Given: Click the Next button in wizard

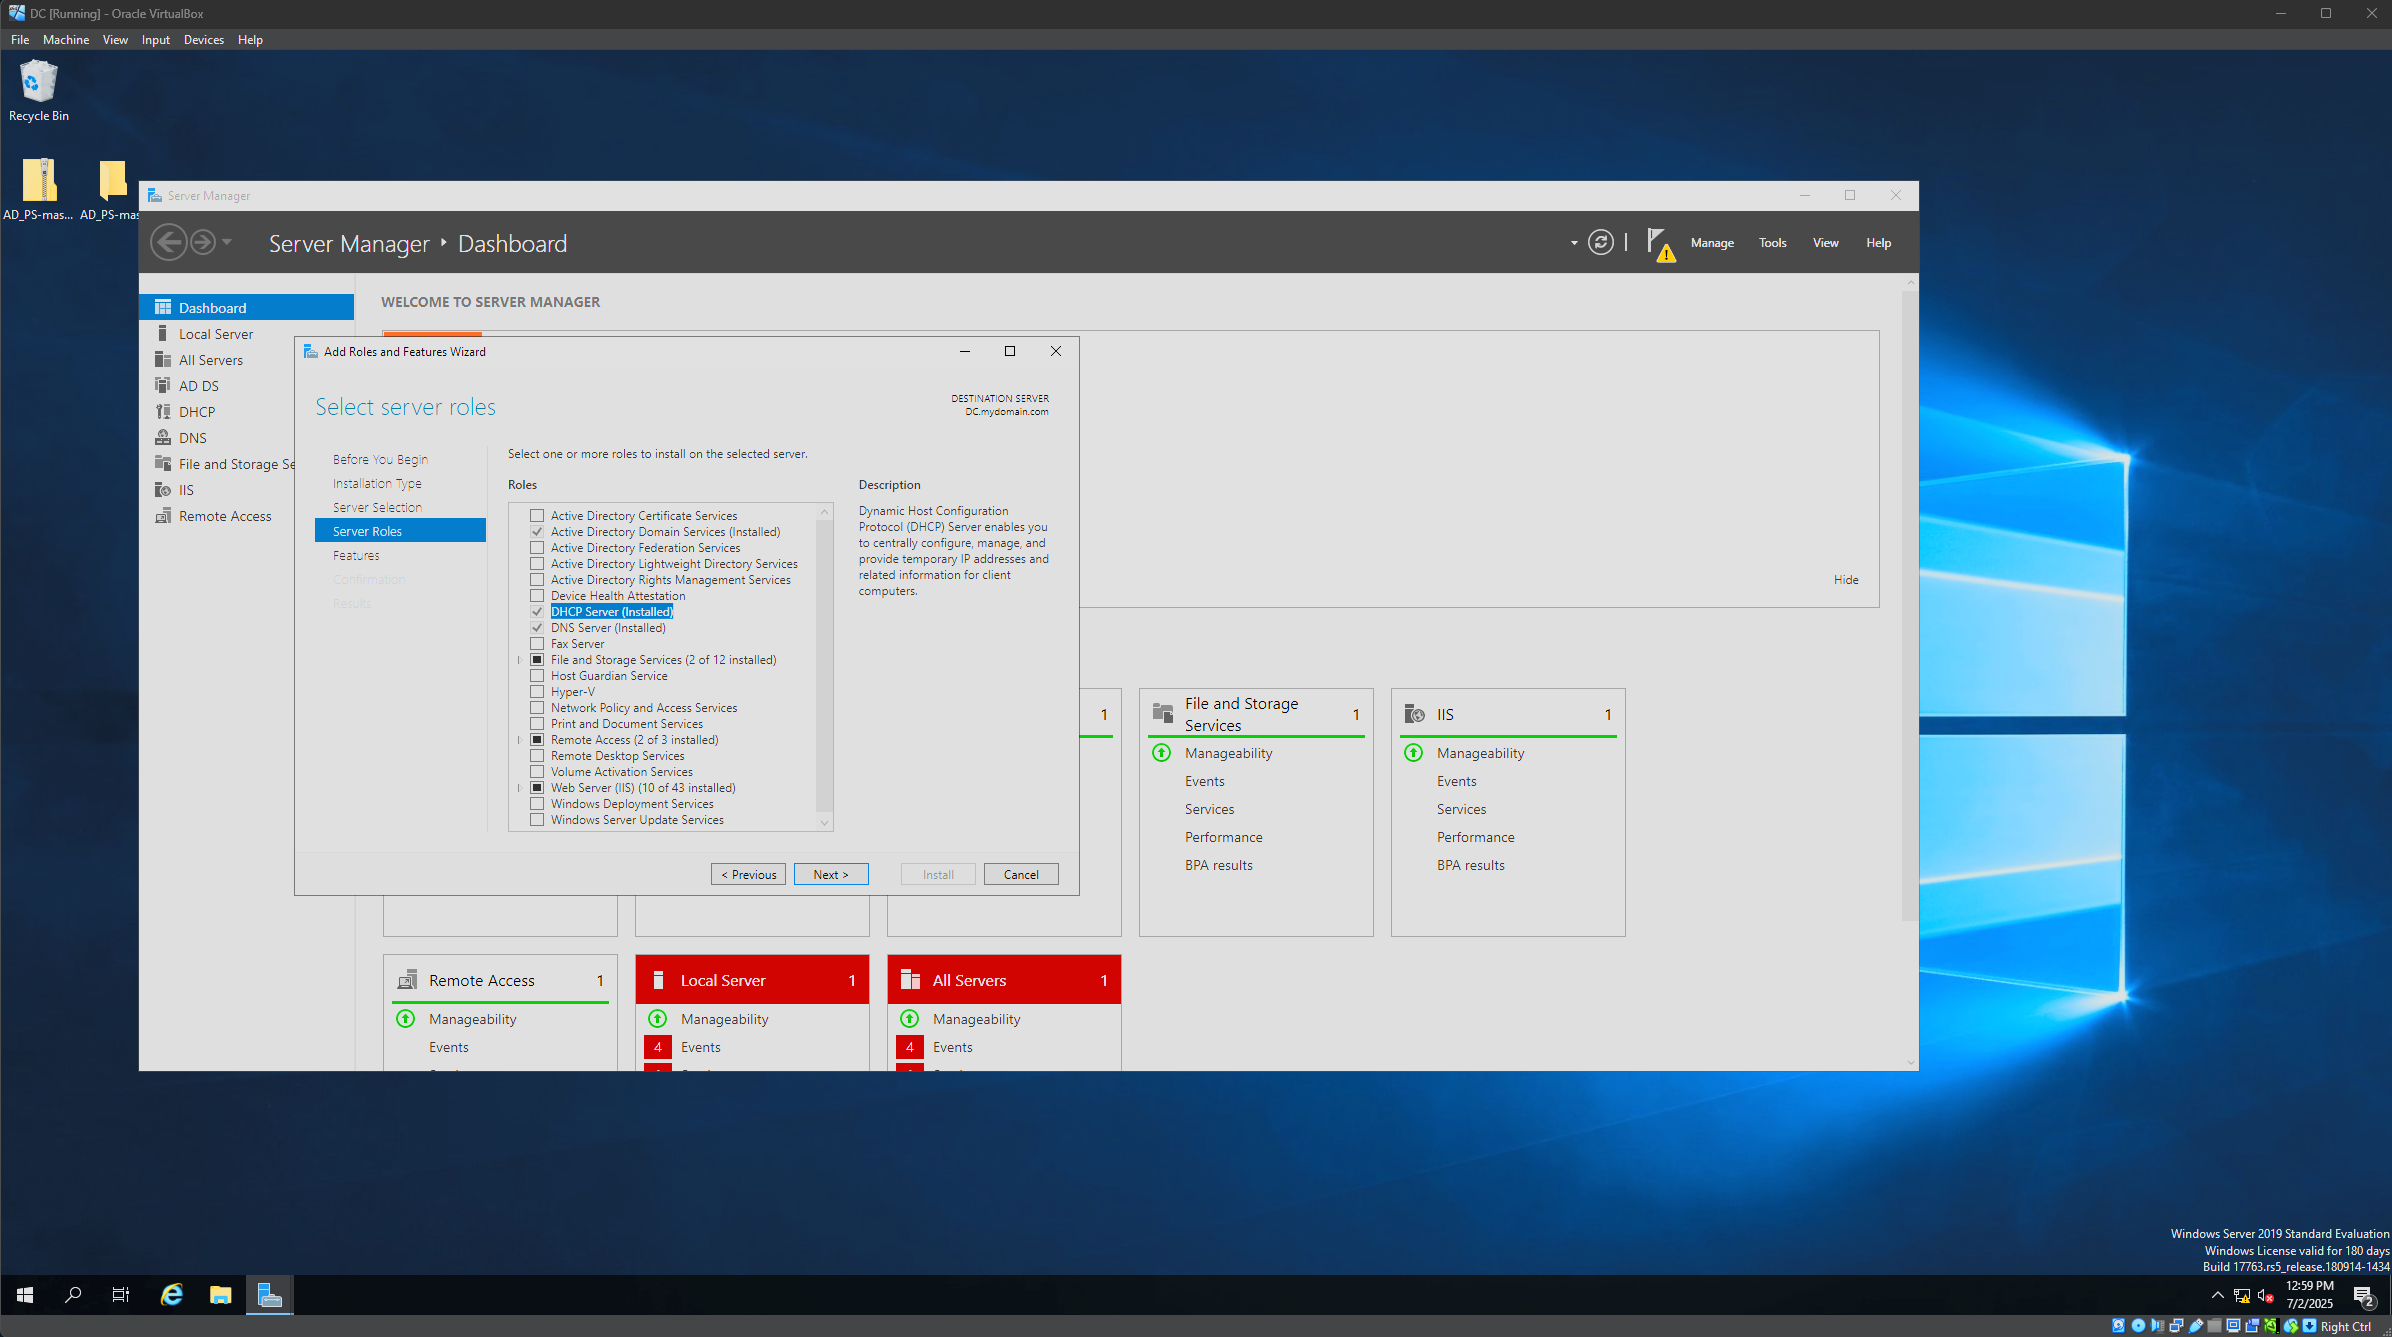Looking at the screenshot, I should pos(831,874).
